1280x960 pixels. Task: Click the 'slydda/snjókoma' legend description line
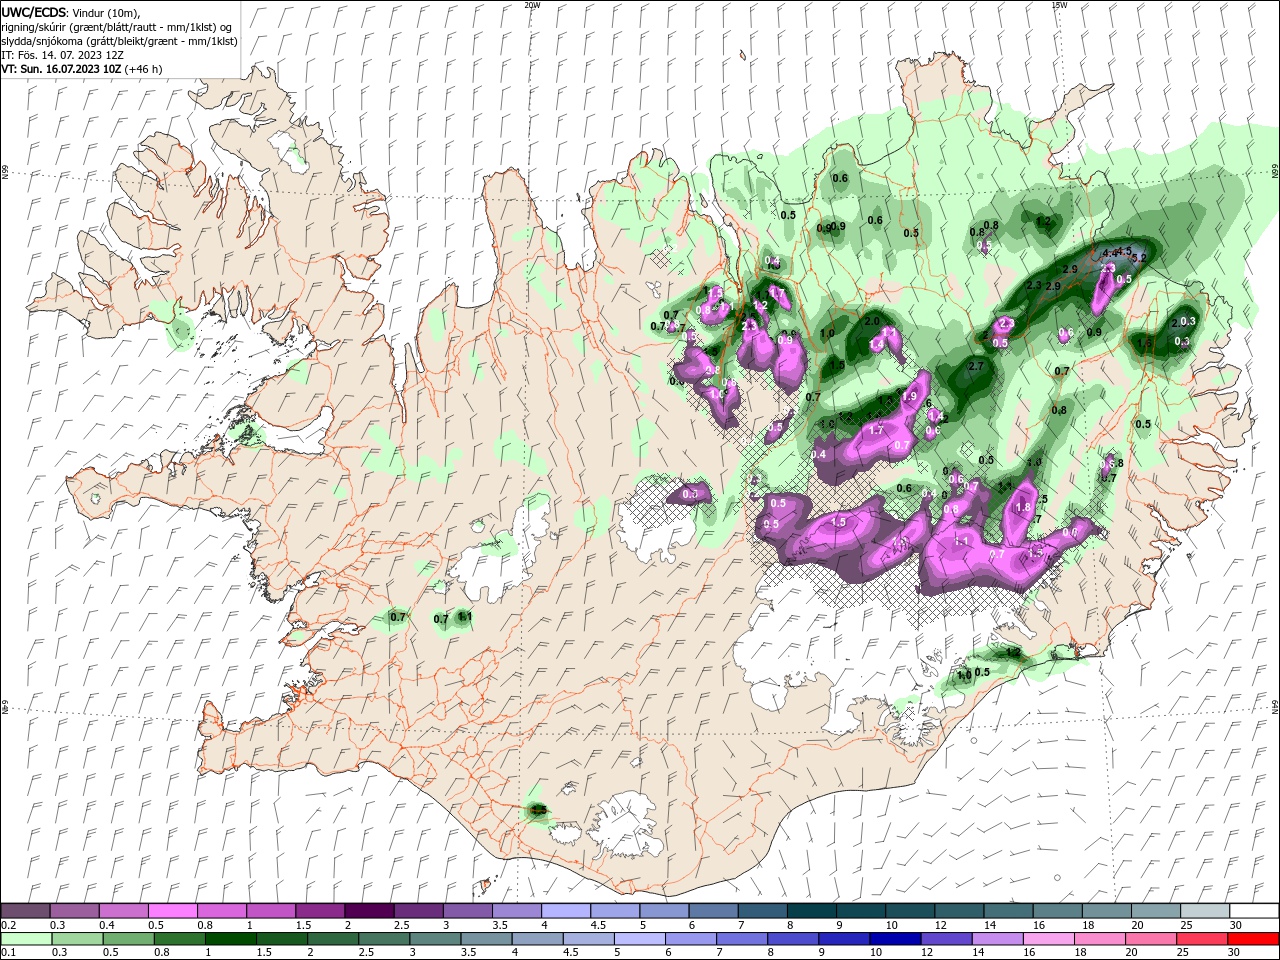(119, 41)
